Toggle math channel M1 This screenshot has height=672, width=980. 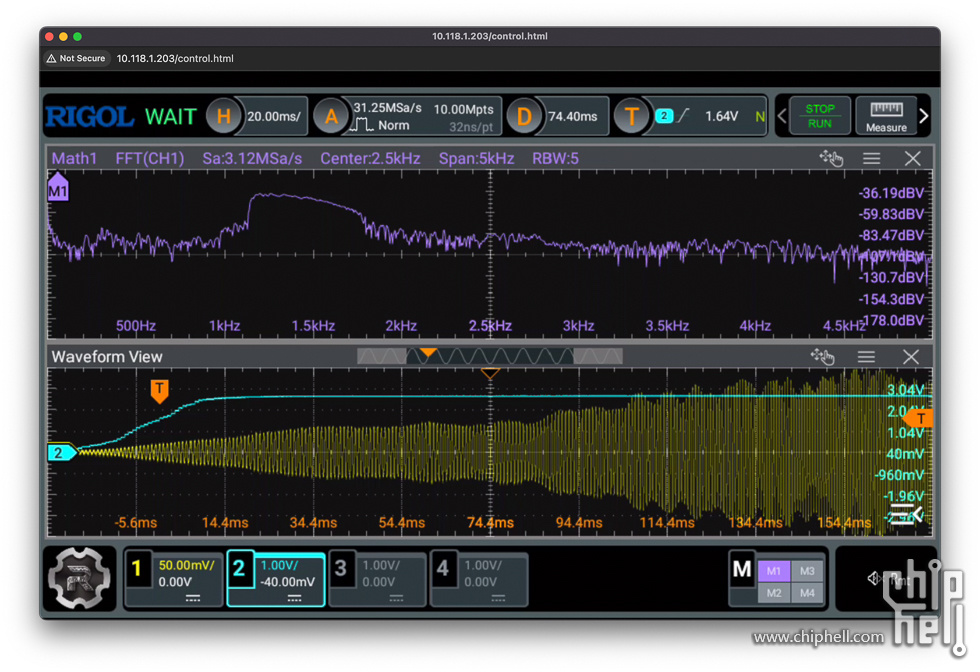tap(774, 571)
